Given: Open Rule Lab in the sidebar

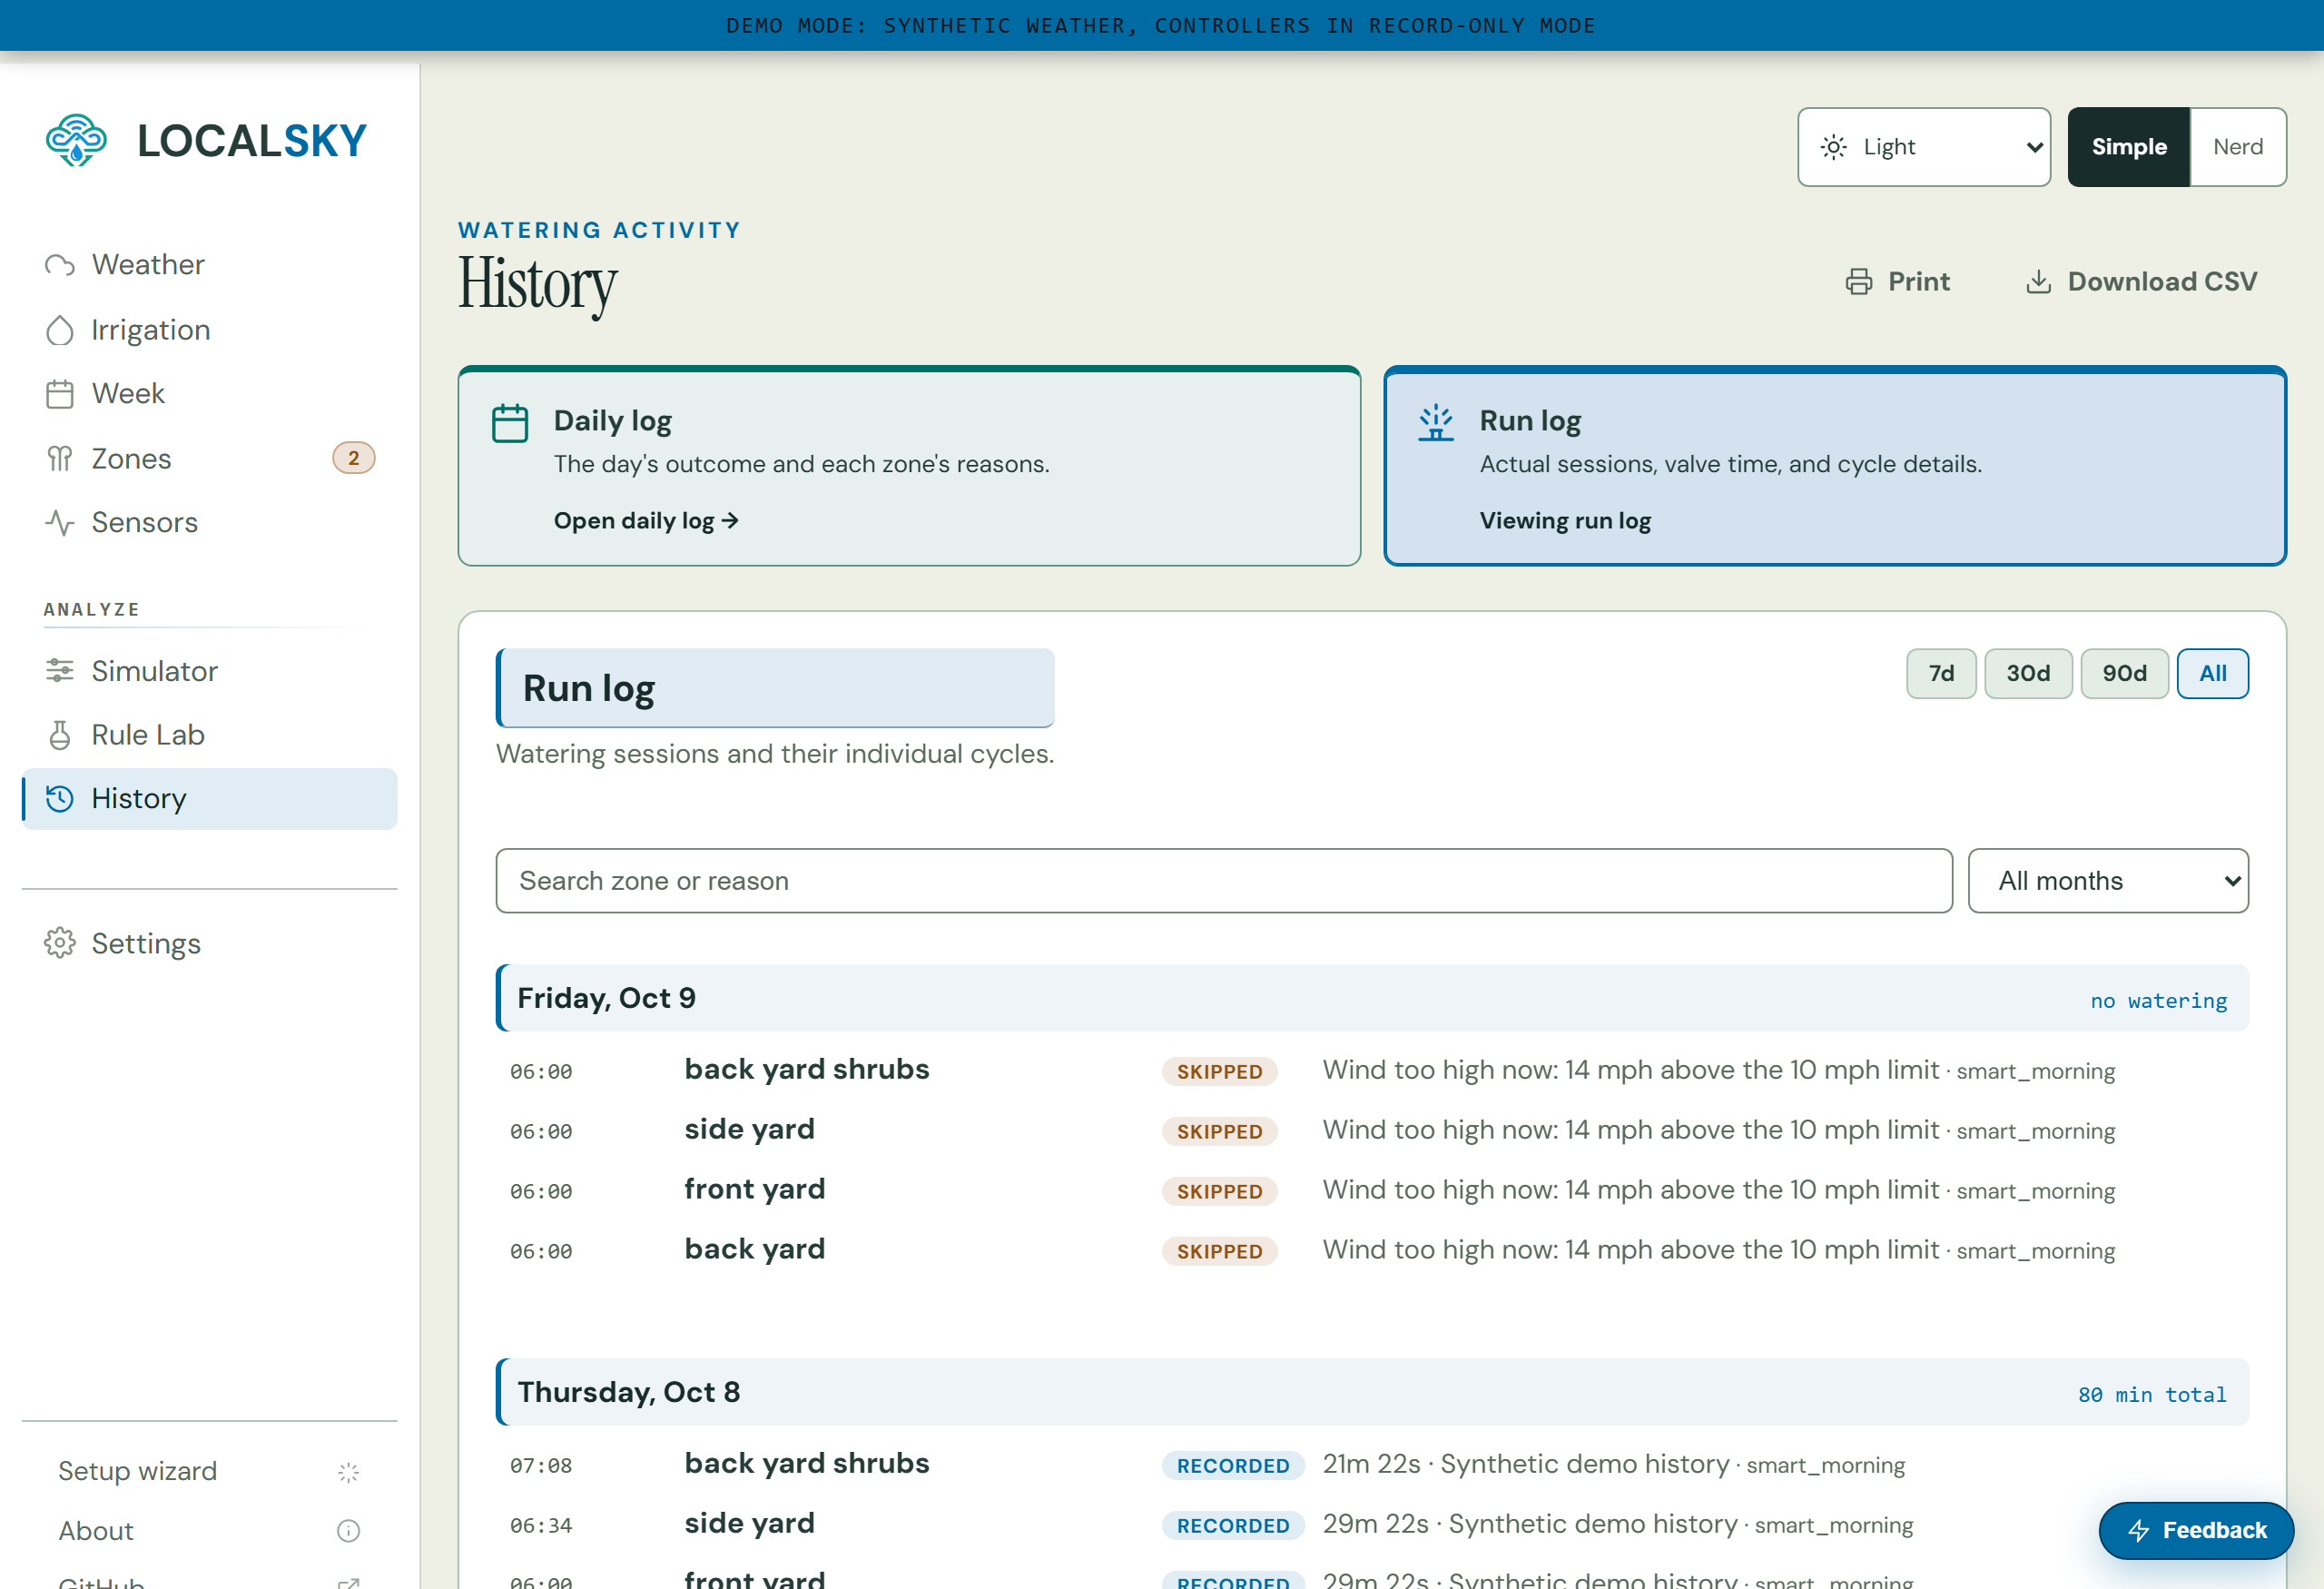Looking at the screenshot, I should (210, 735).
